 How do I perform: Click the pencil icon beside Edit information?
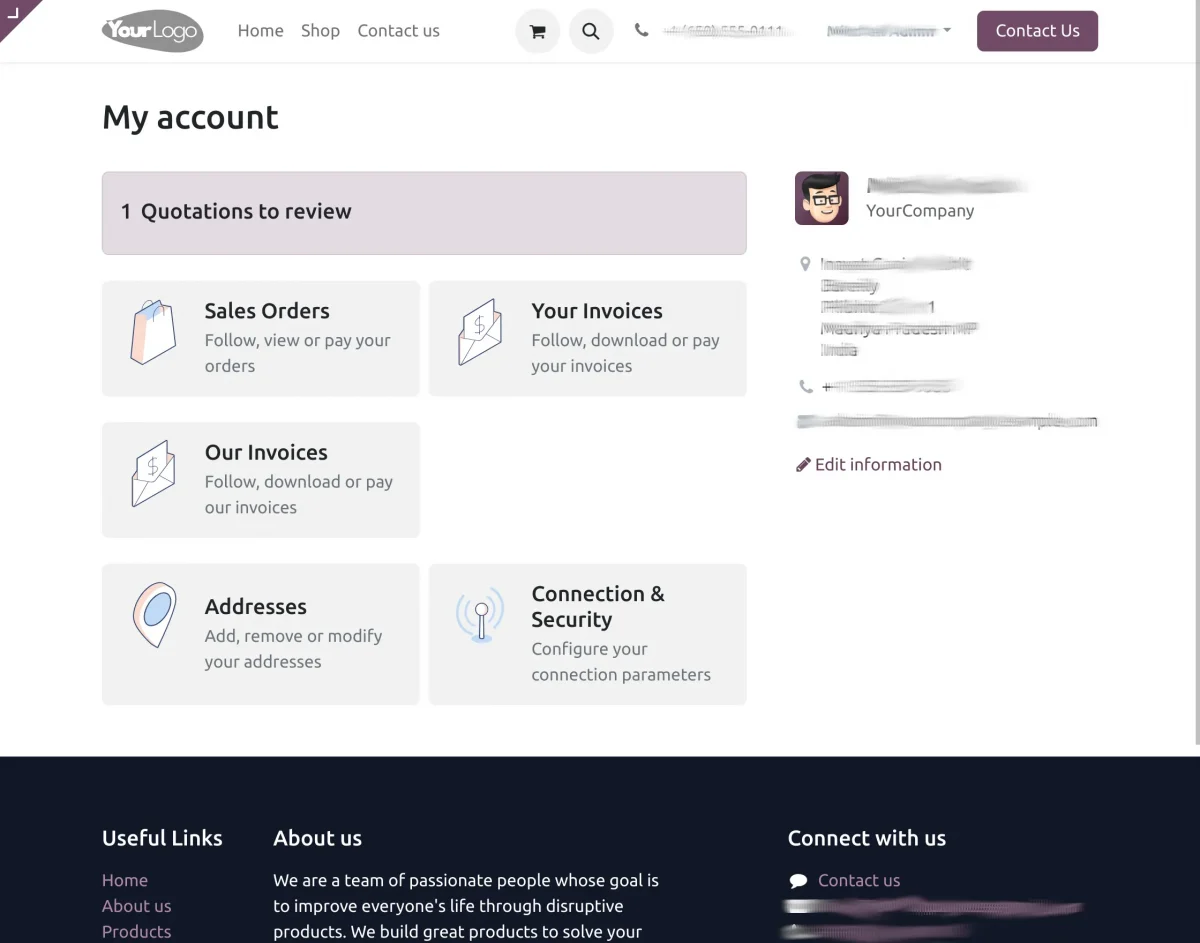pyautogui.click(x=803, y=464)
